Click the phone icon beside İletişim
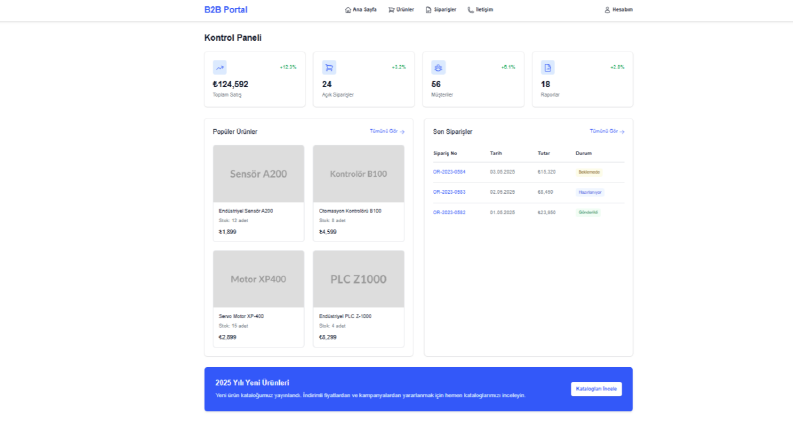Screen dimensions: 793x446 point(471,10)
